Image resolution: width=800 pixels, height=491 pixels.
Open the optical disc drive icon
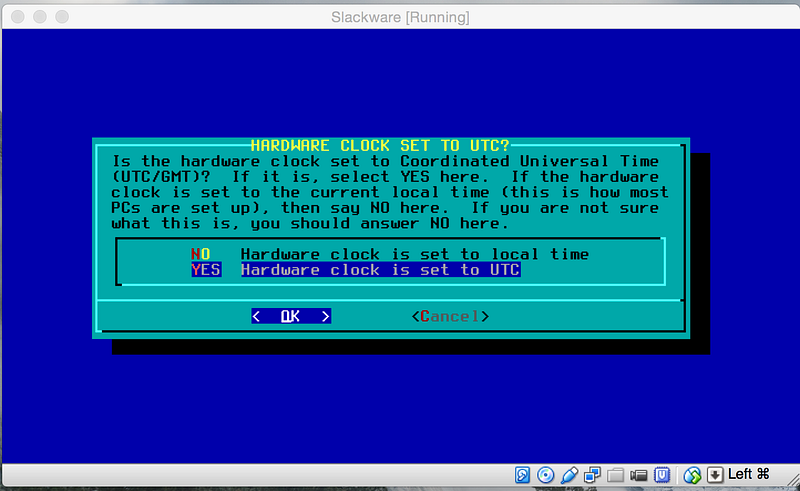545,475
